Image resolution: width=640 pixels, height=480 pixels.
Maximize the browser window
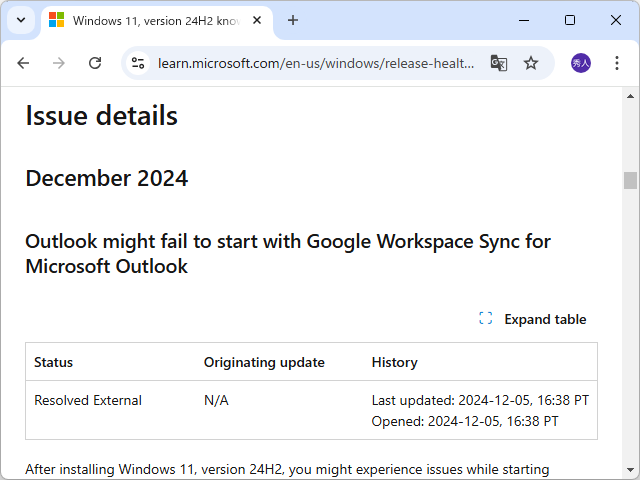[570, 20]
